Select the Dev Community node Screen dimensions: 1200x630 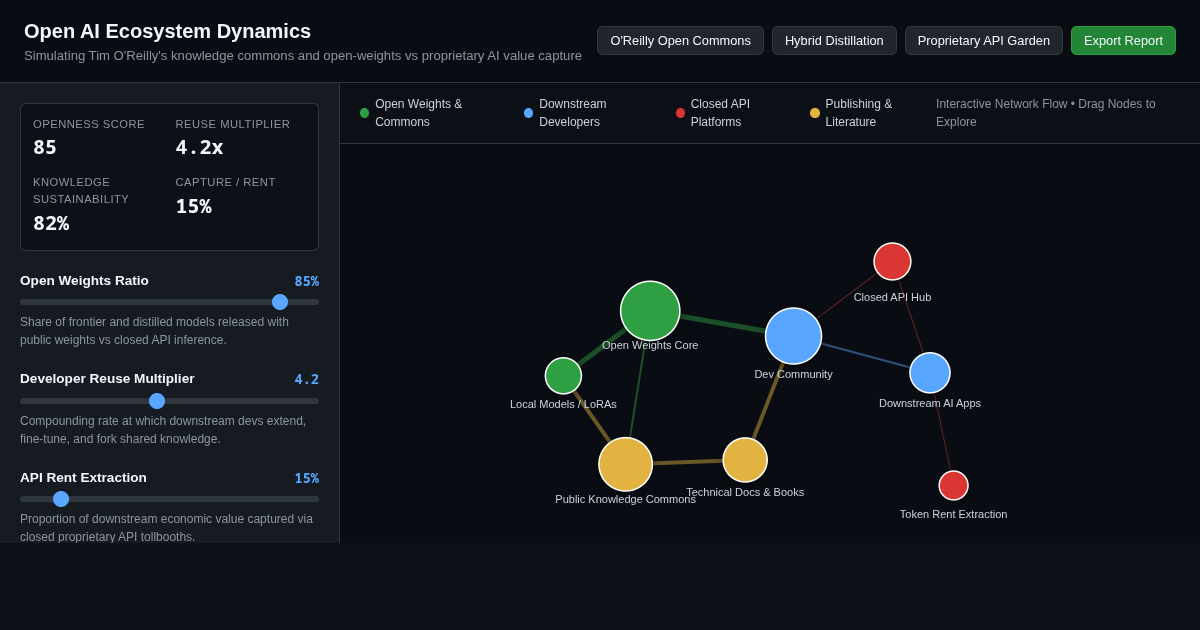(x=793, y=336)
